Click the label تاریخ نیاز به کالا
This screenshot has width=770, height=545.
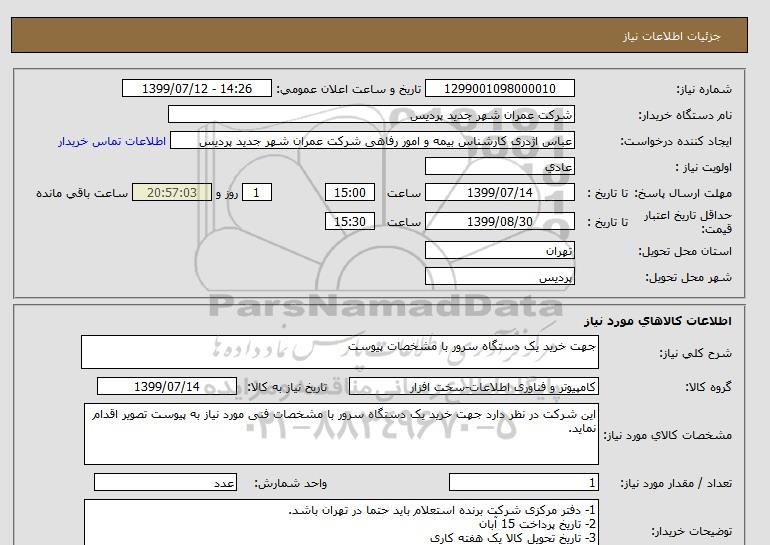pyautogui.click(x=287, y=387)
